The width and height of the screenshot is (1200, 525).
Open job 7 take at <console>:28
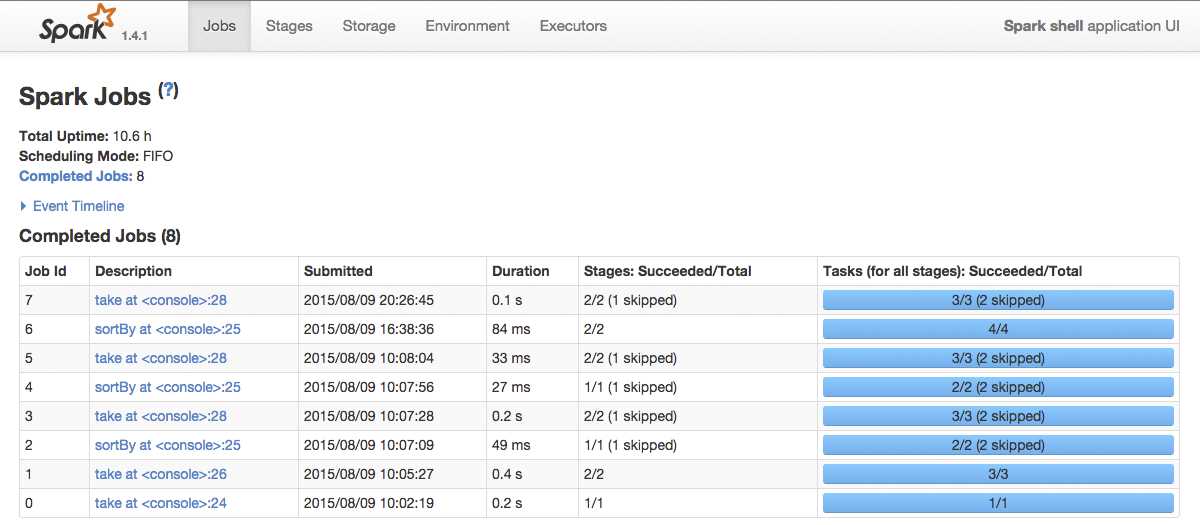(161, 300)
